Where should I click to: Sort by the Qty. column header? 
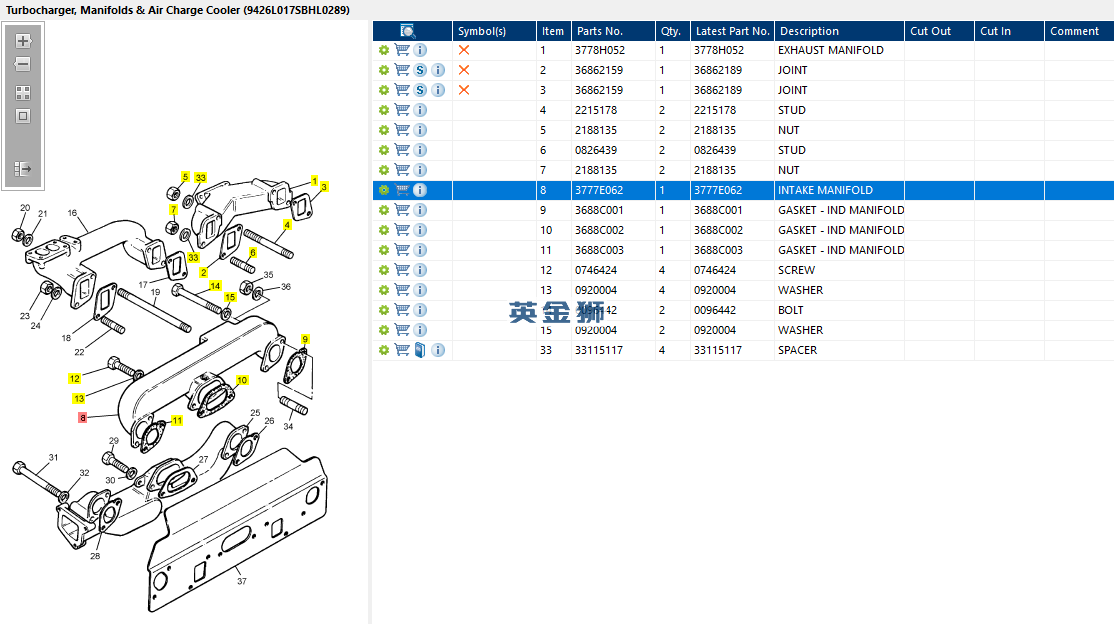coord(672,31)
